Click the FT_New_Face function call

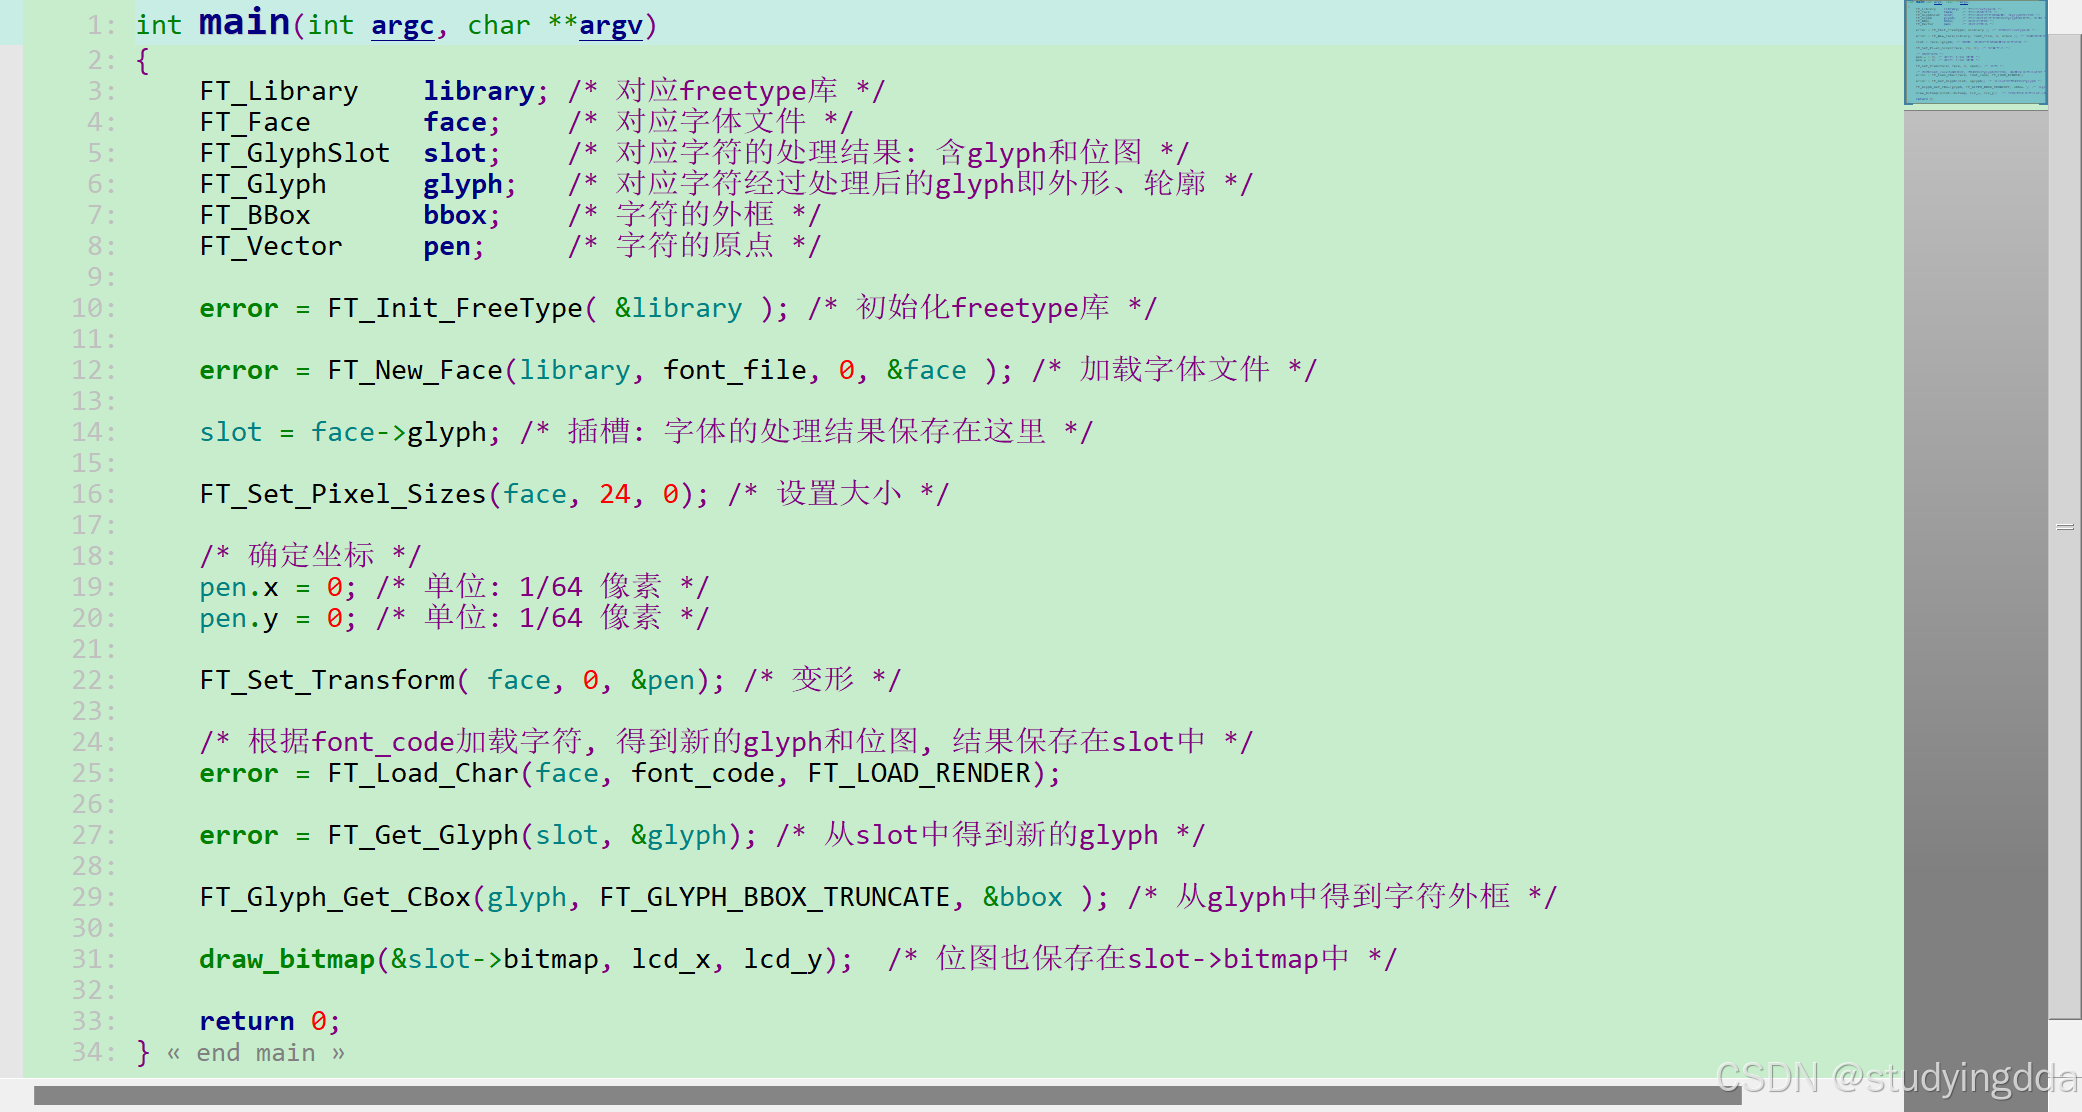pyautogui.click(x=414, y=370)
